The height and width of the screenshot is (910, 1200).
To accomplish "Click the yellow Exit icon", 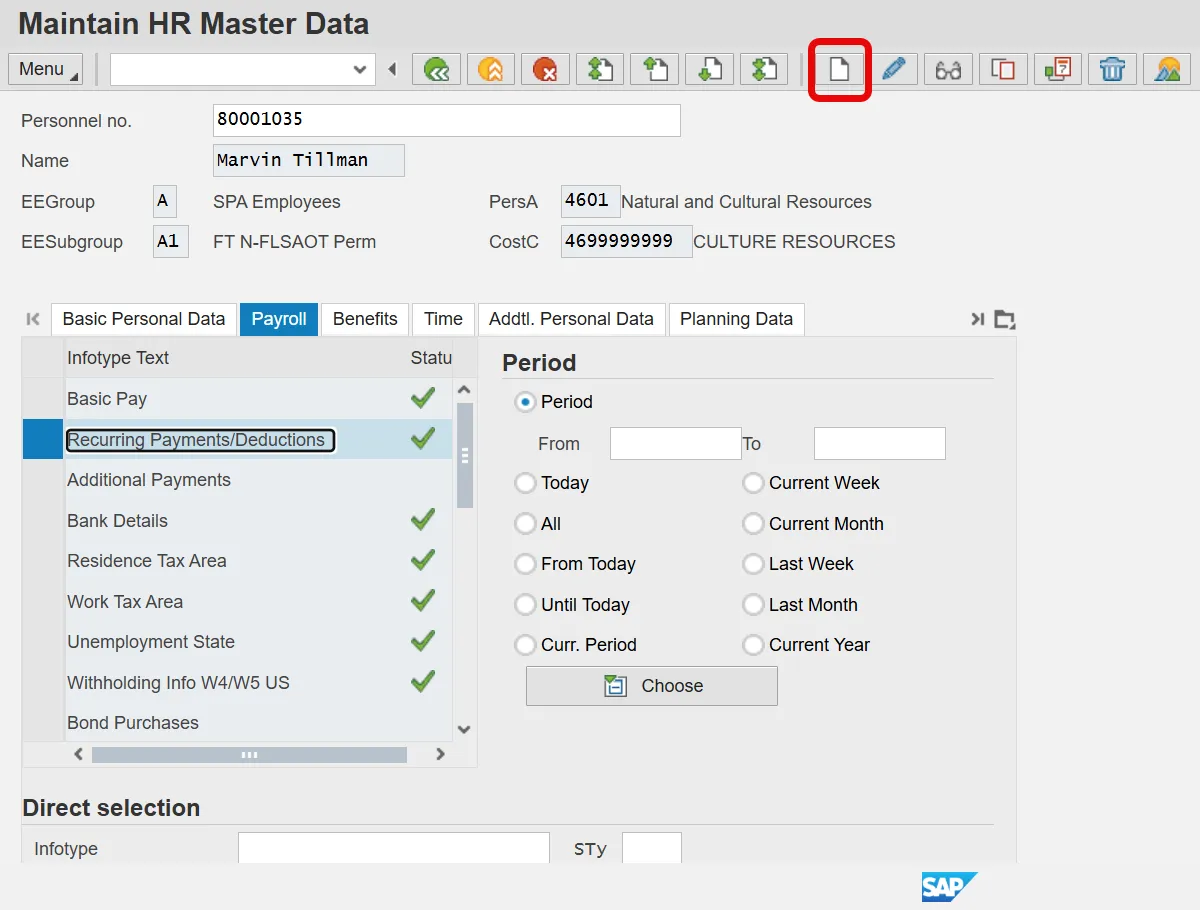I will [x=491, y=69].
